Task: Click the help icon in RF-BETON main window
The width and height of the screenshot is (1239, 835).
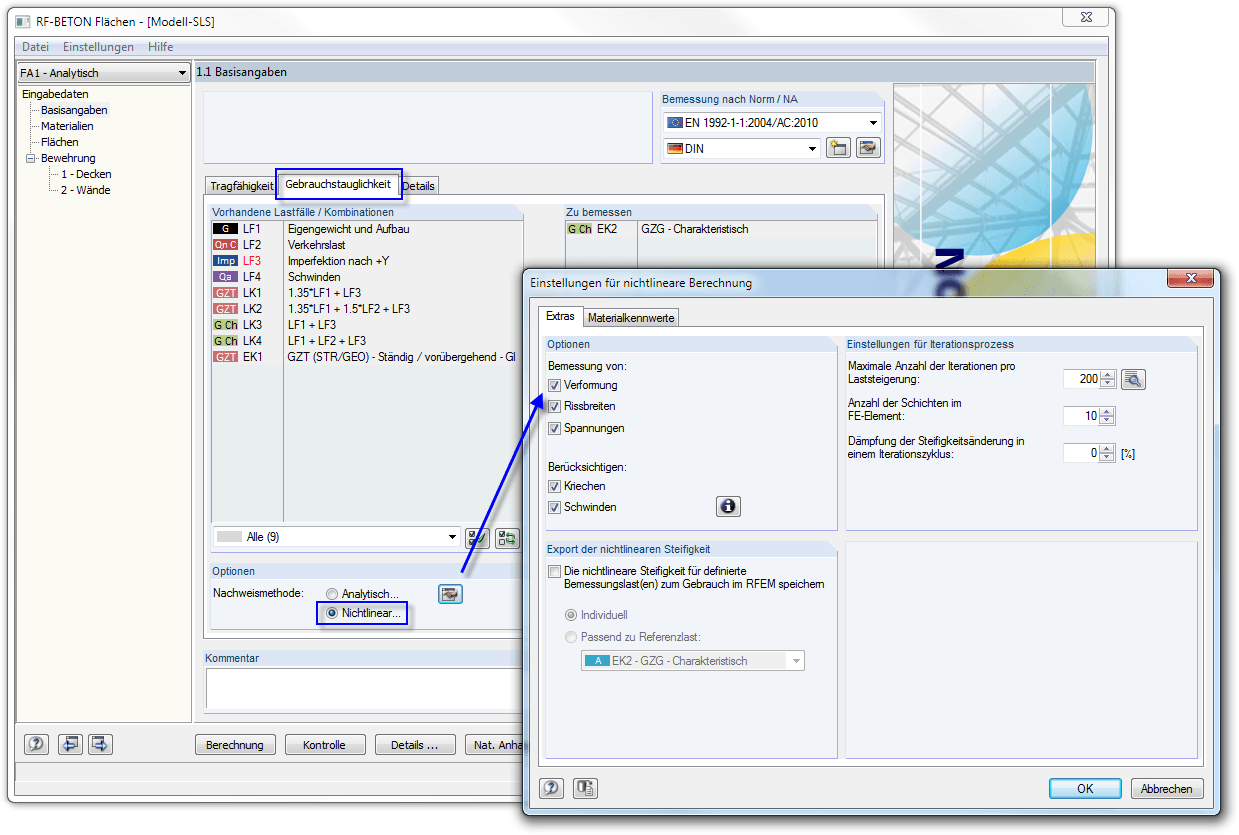Action: click(36, 744)
